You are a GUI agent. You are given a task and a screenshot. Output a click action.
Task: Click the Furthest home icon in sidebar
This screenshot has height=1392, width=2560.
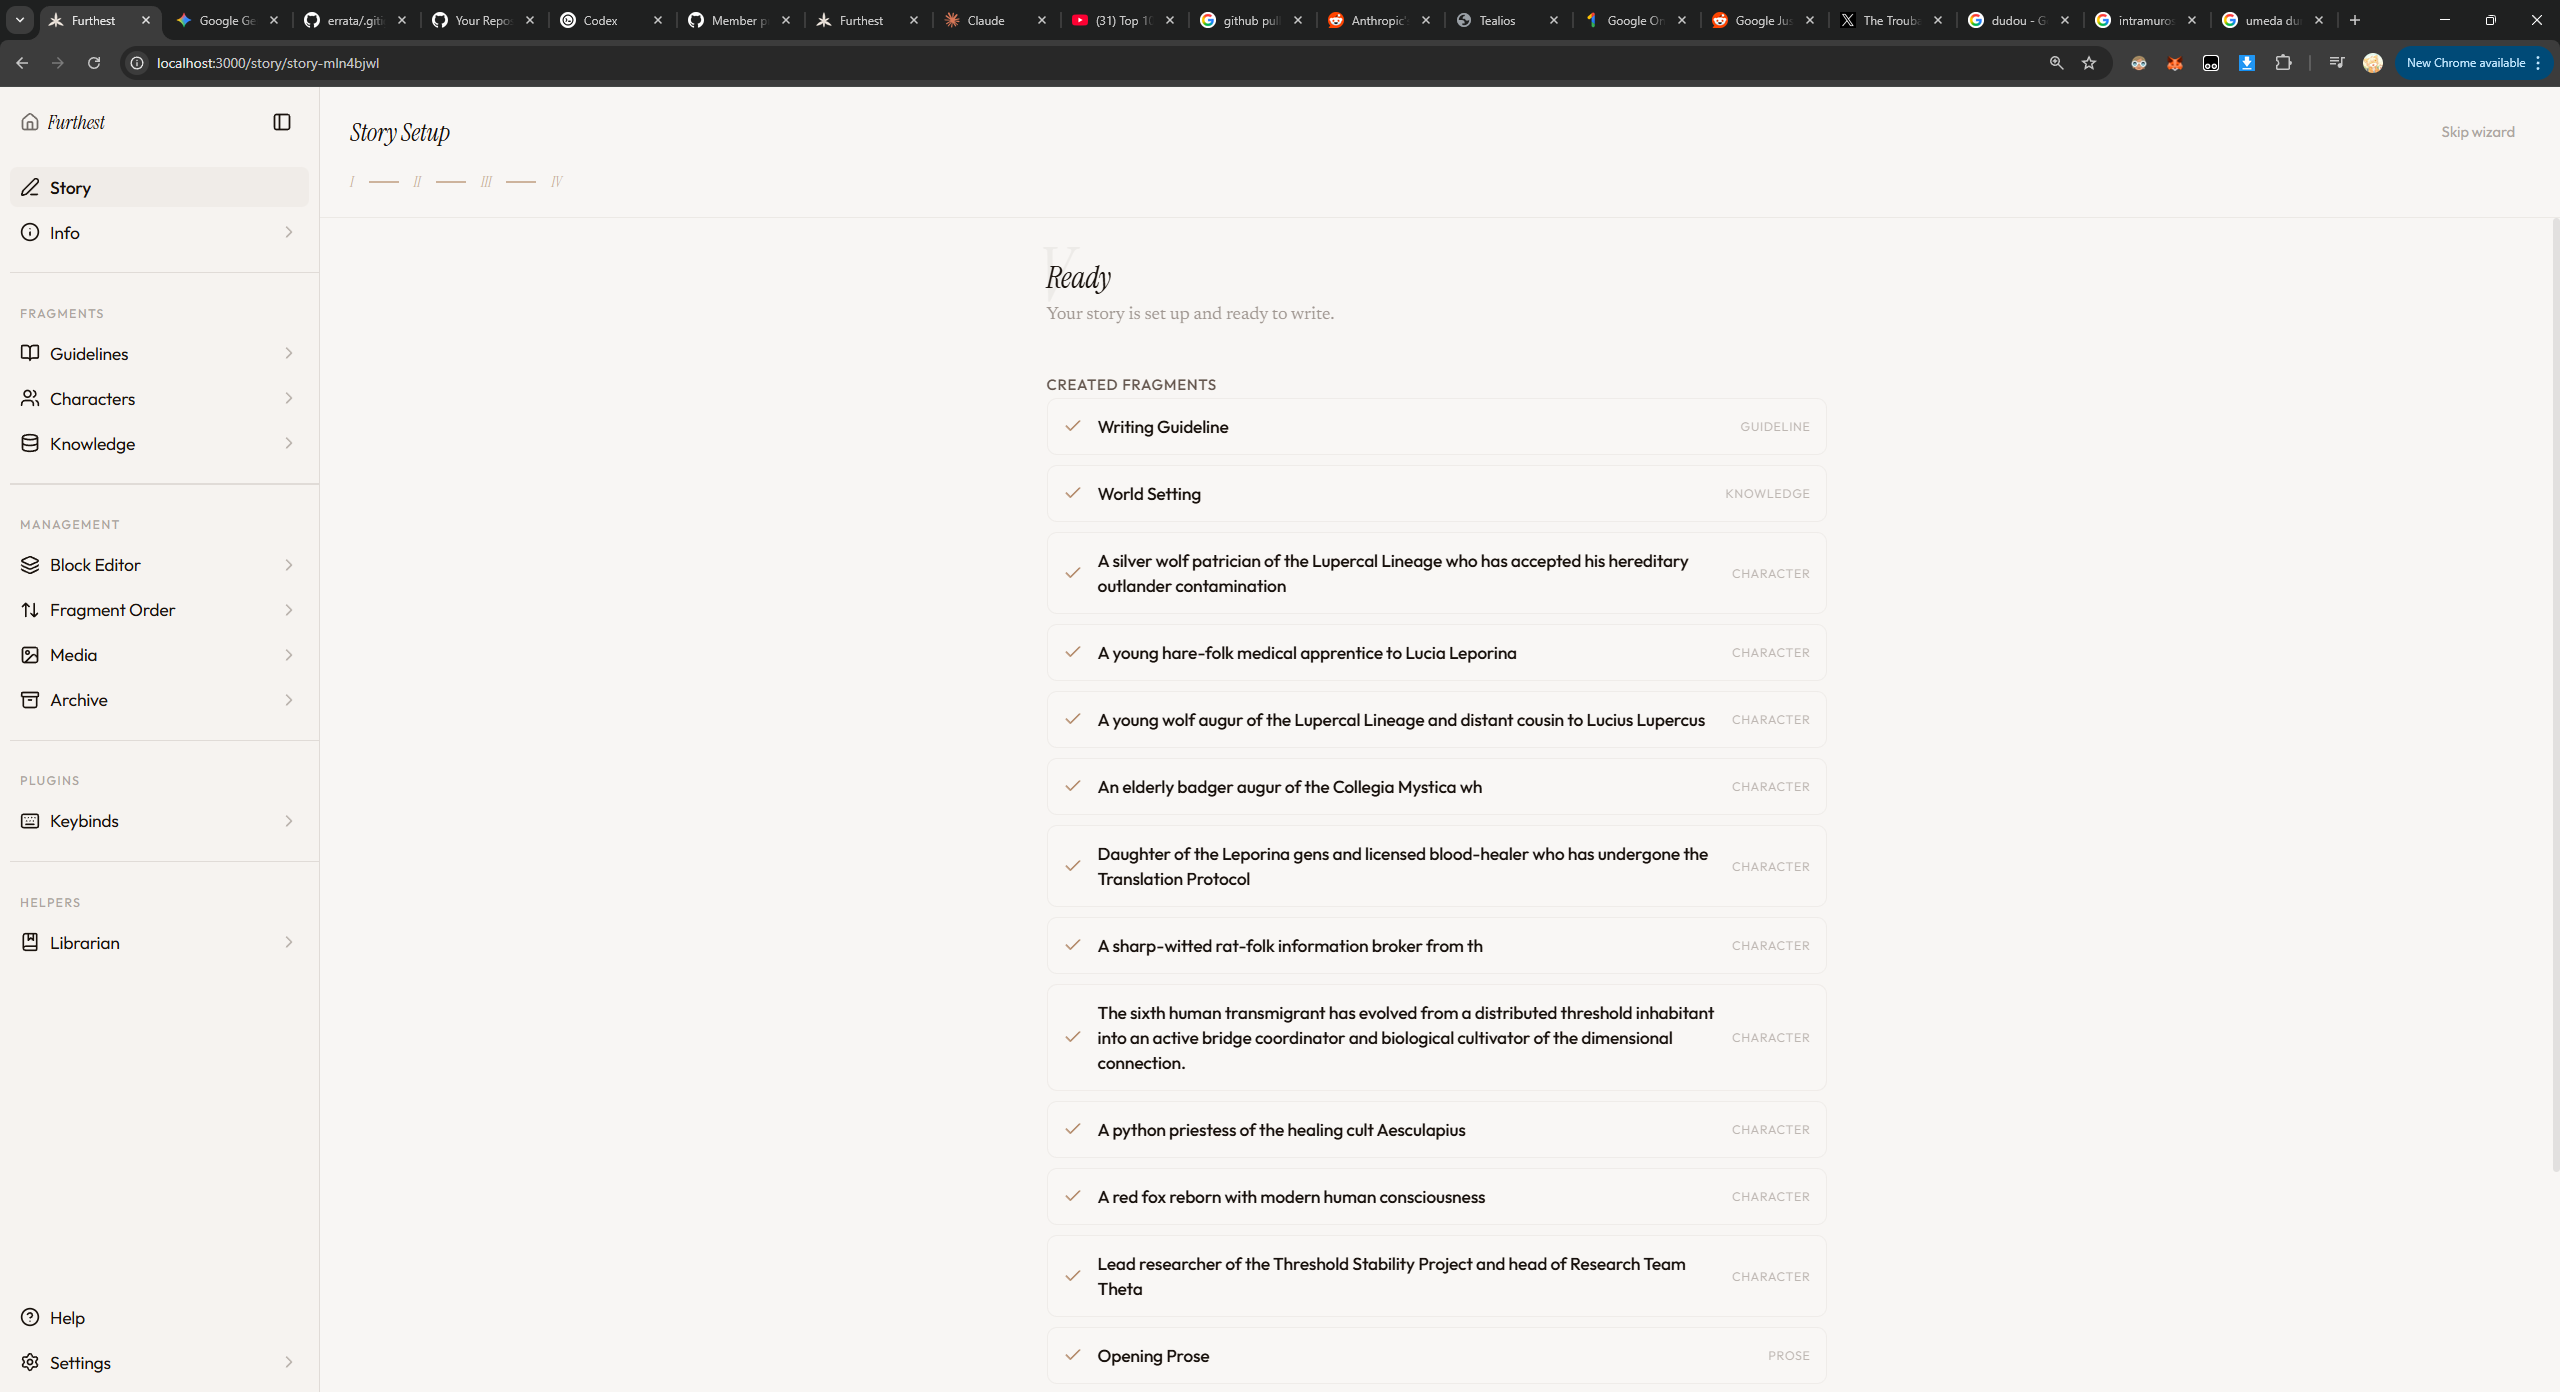(x=30, y=122)
